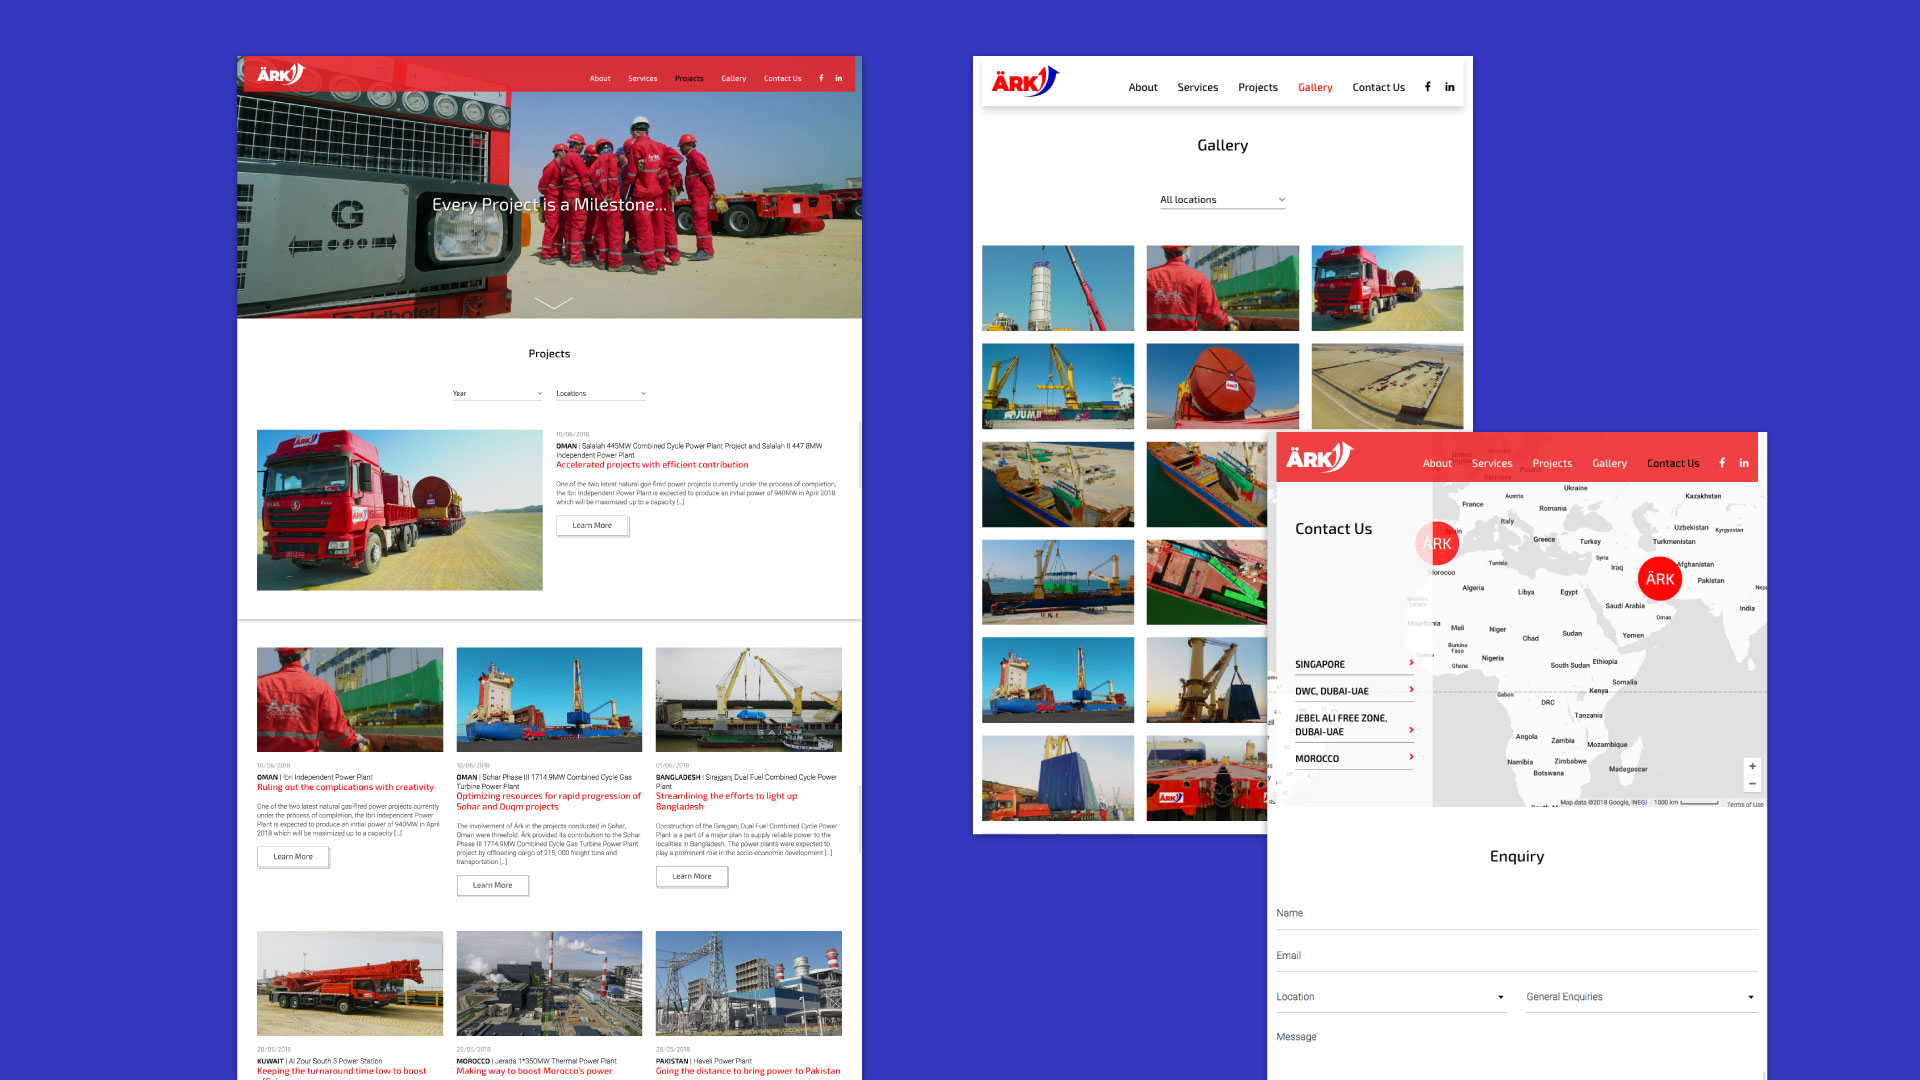The height and width of the screenshot is (1080, 1920).
Task: Click the ARK logo on Contact page
Action: tap(1319, 458)
